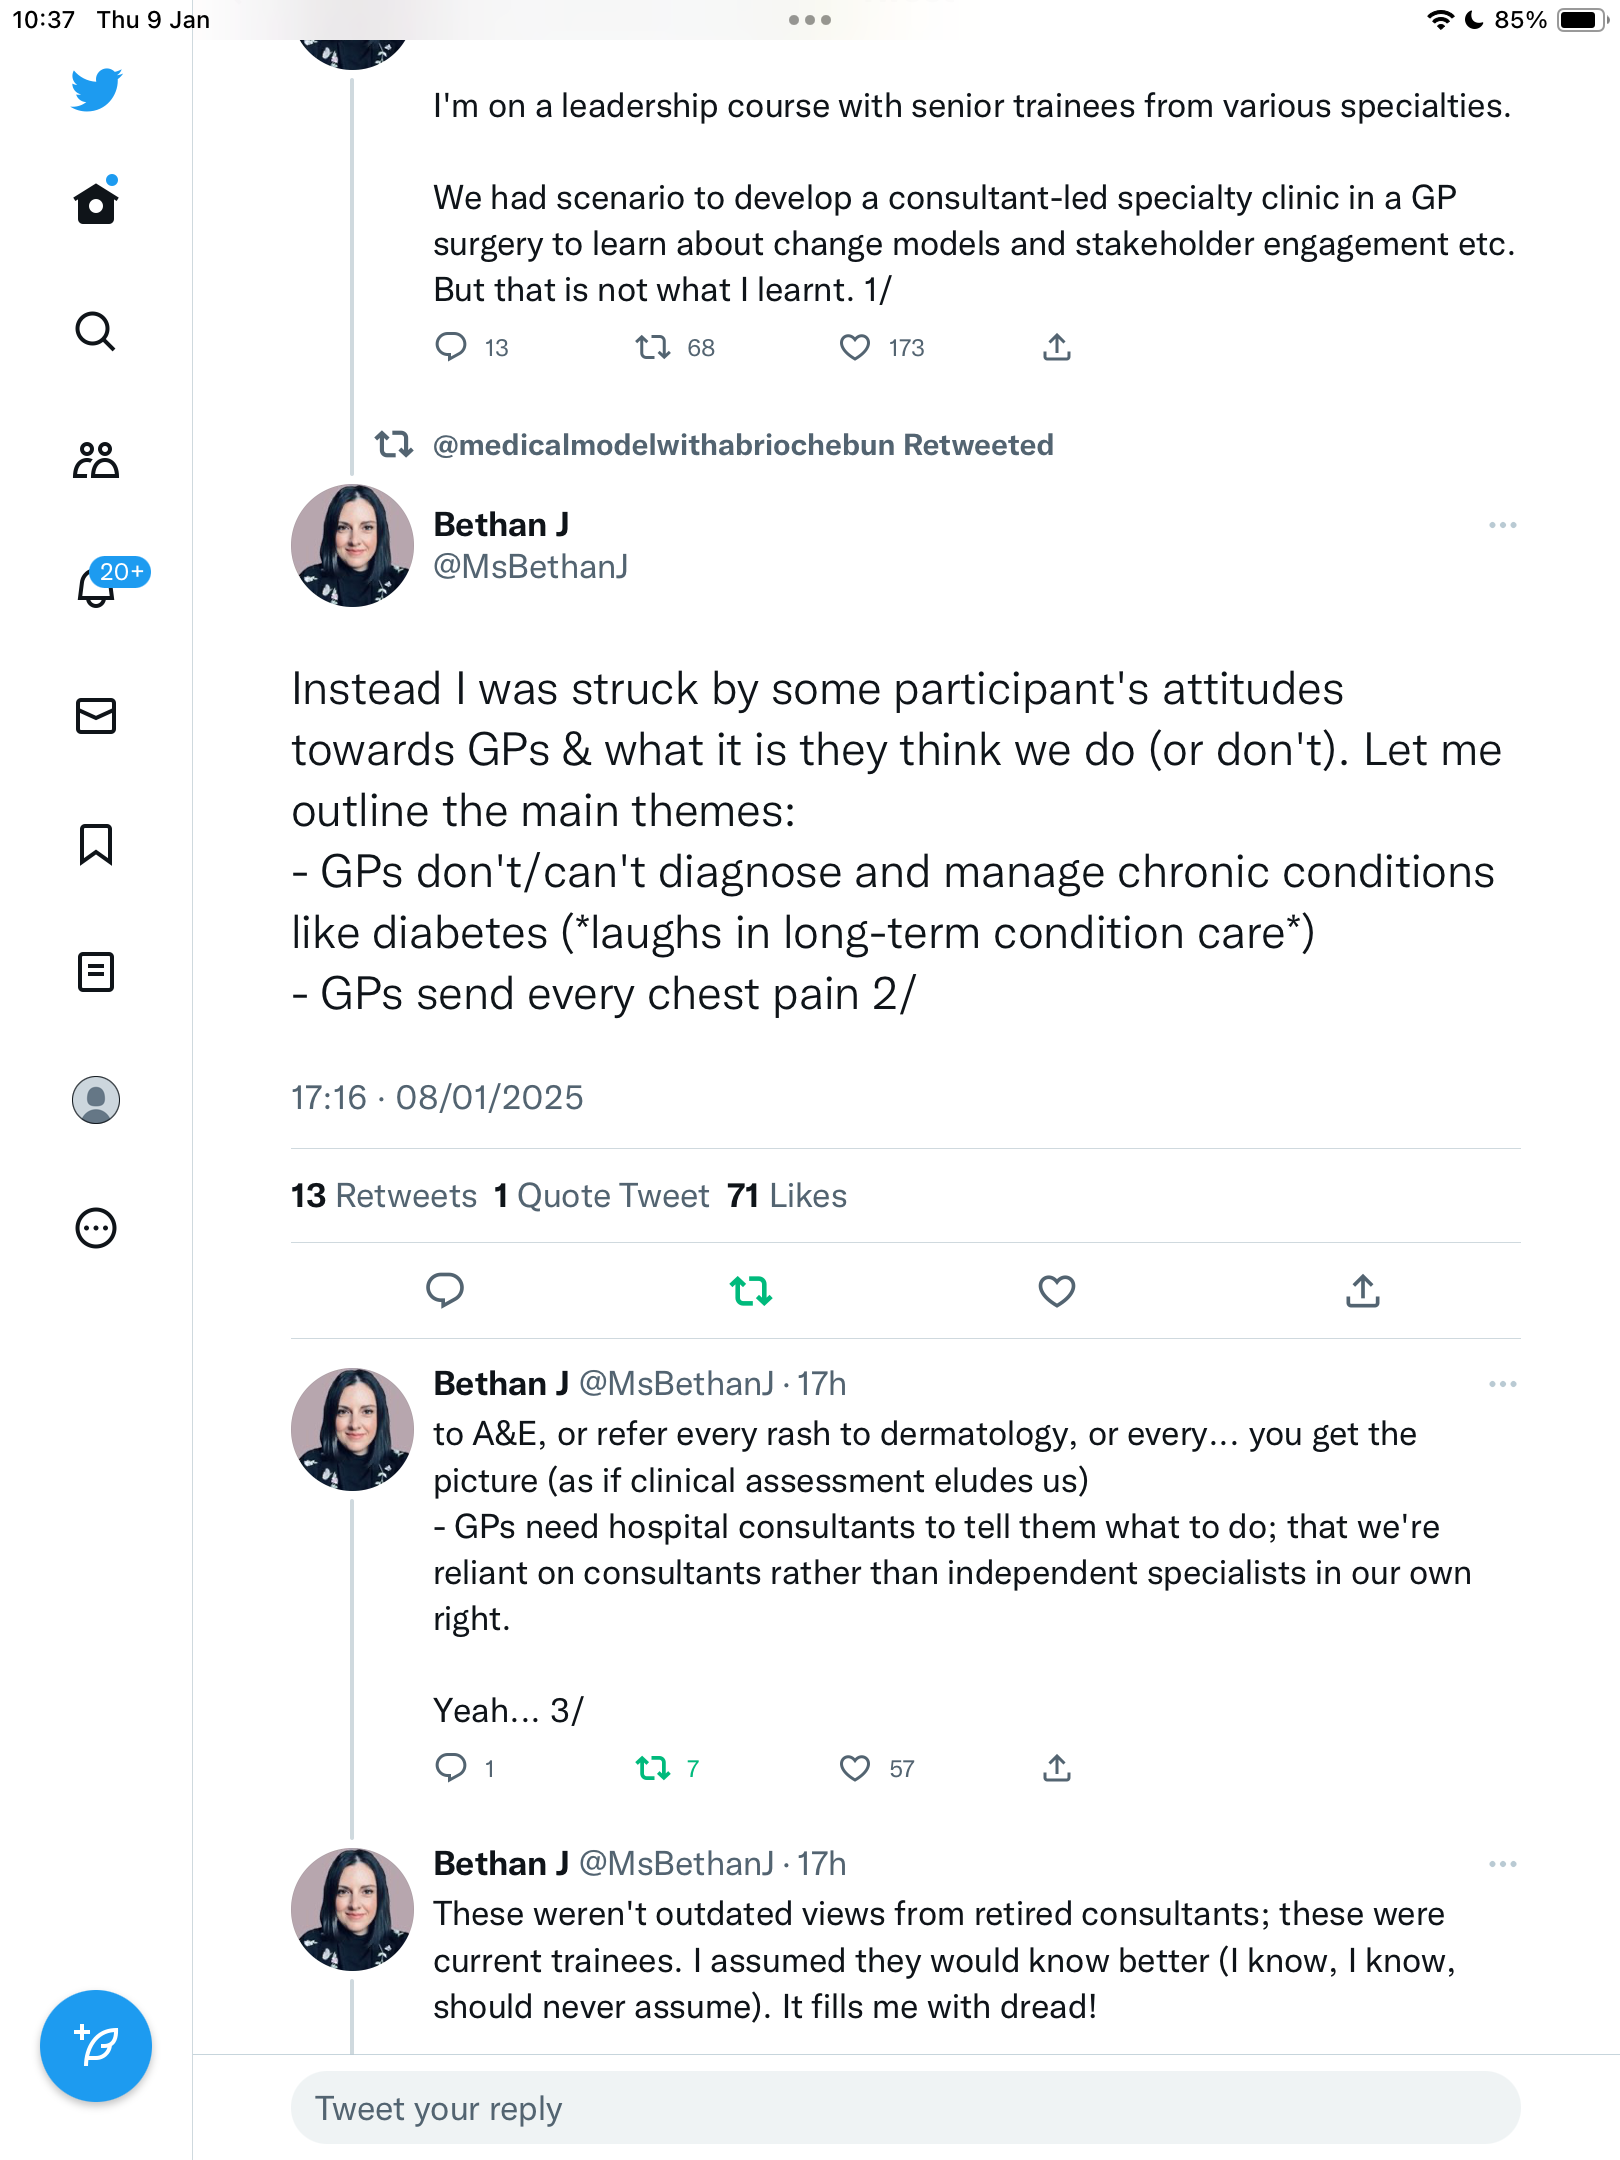Toggle like on the main tweet

click(1057, 1291)
